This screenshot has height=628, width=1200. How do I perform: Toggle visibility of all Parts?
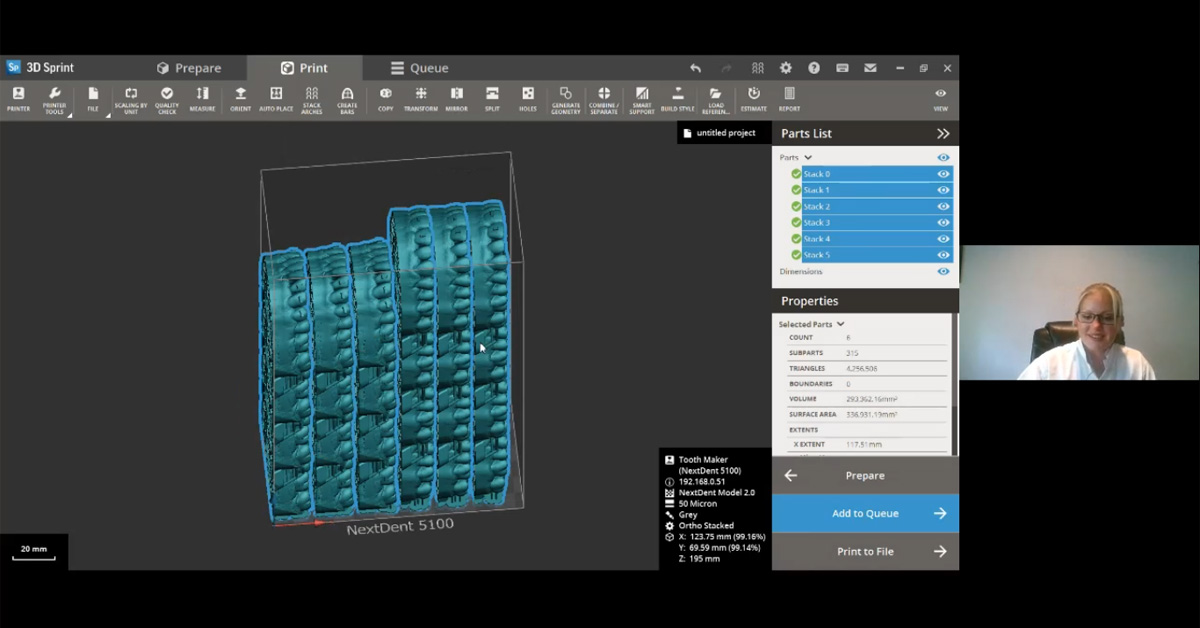coord(943,157)
